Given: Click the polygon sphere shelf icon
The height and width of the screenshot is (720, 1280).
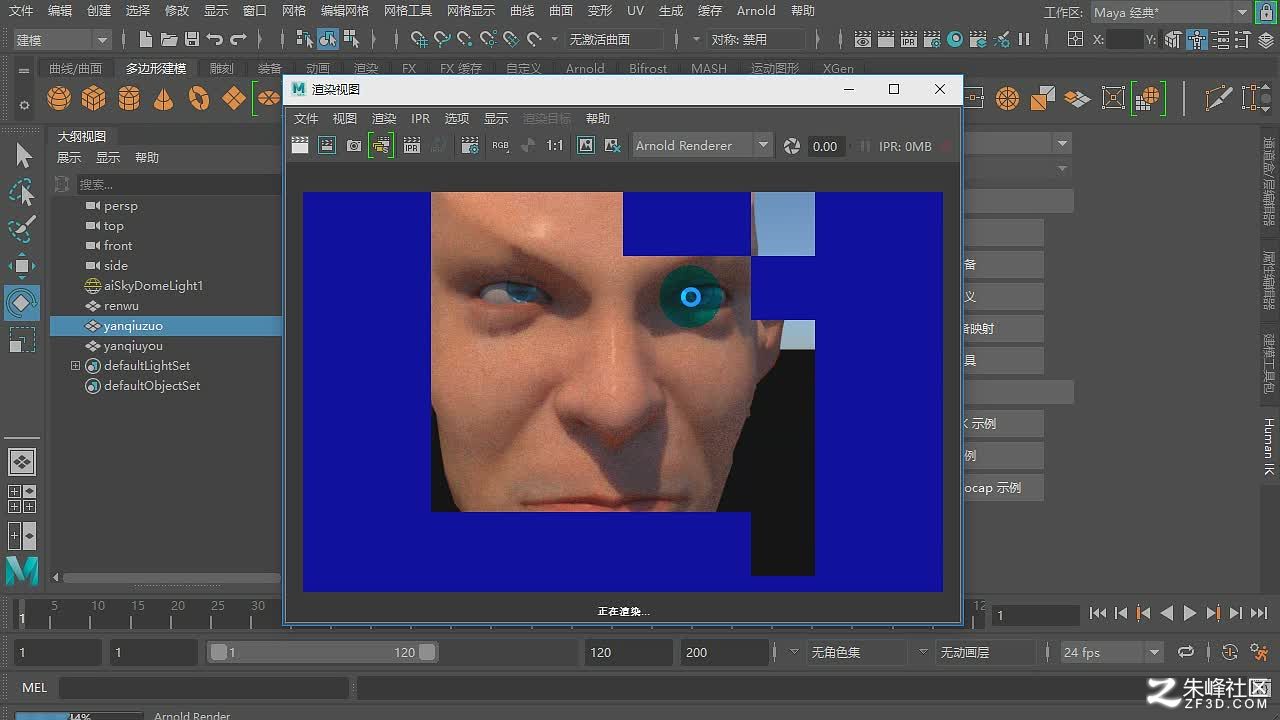Looking at the screenshot, I should (x=59, y=98).
